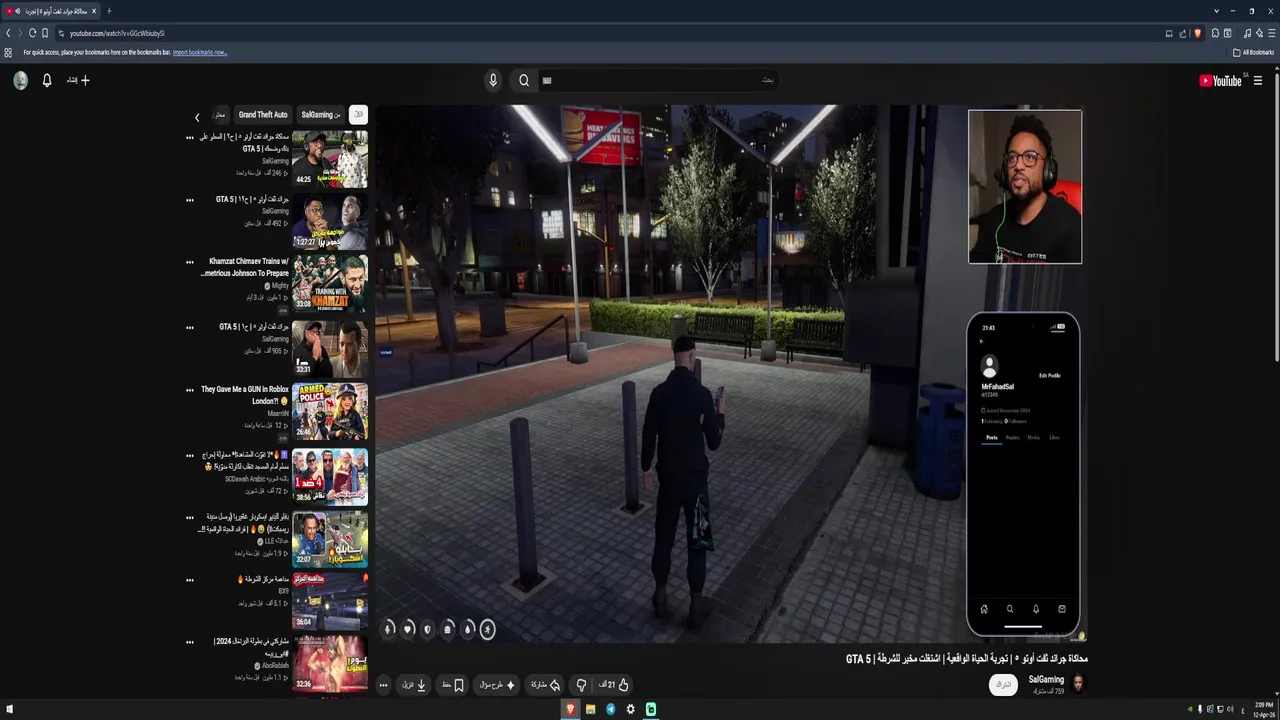This screenshot has height=720, width=1280.
Task: Open tab search chevron in title bar
Action: pos(1217,11)
